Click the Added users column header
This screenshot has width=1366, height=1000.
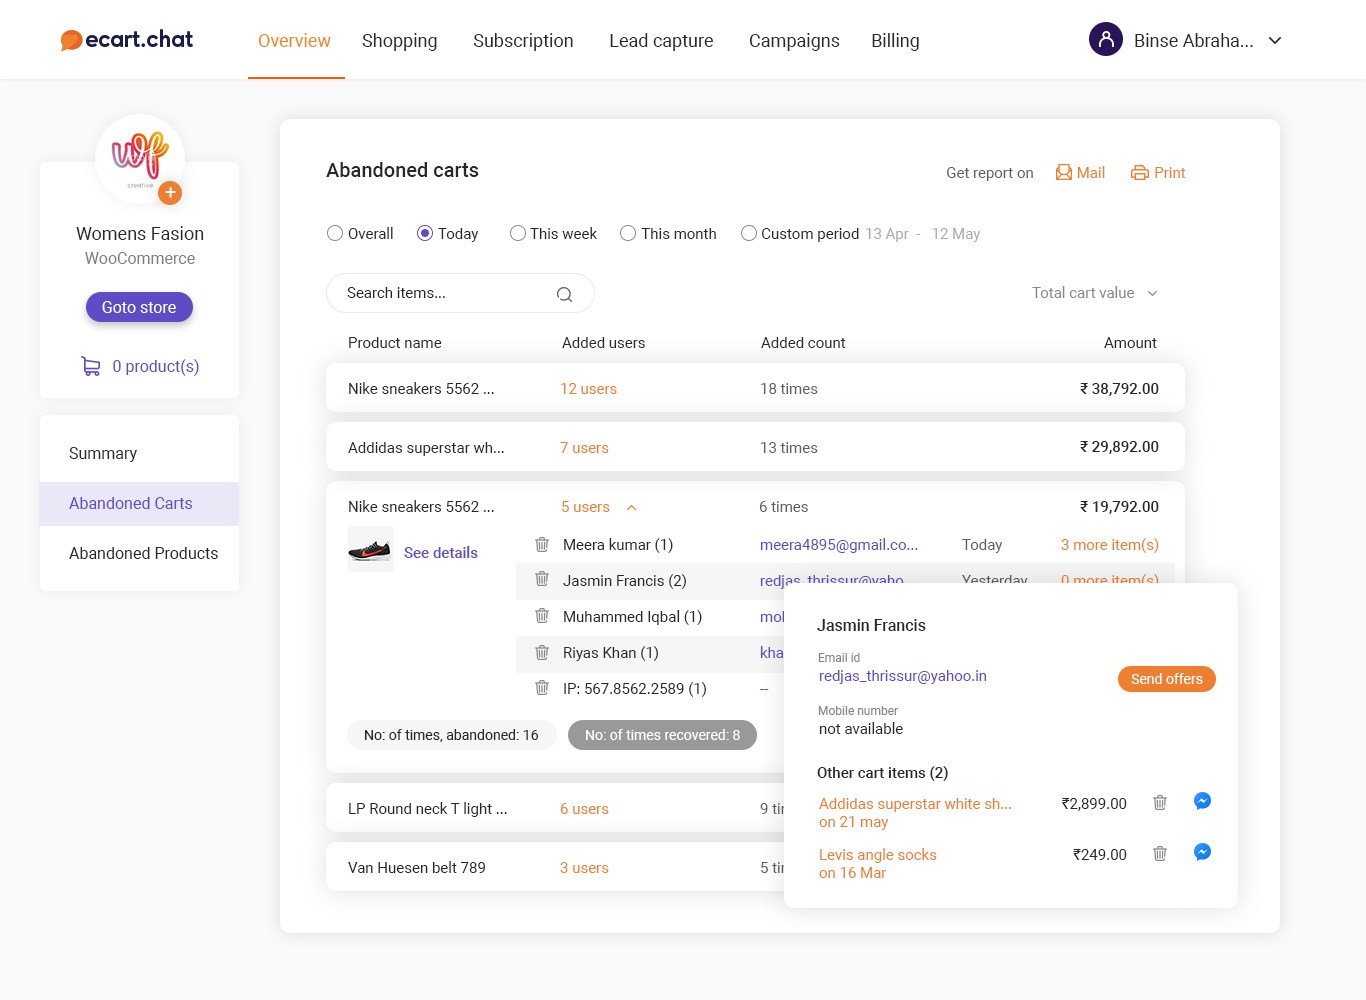pyautogui.click(x=603, y=343)
